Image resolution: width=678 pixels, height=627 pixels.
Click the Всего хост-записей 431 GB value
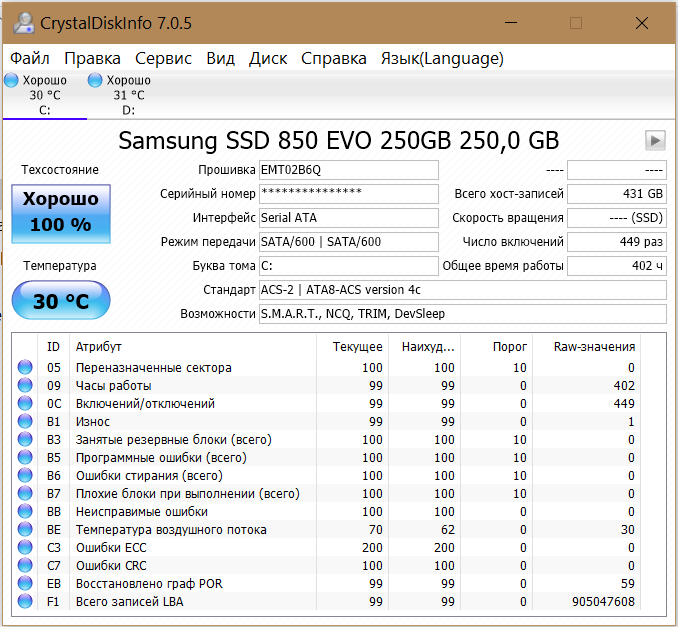(617, 194)
